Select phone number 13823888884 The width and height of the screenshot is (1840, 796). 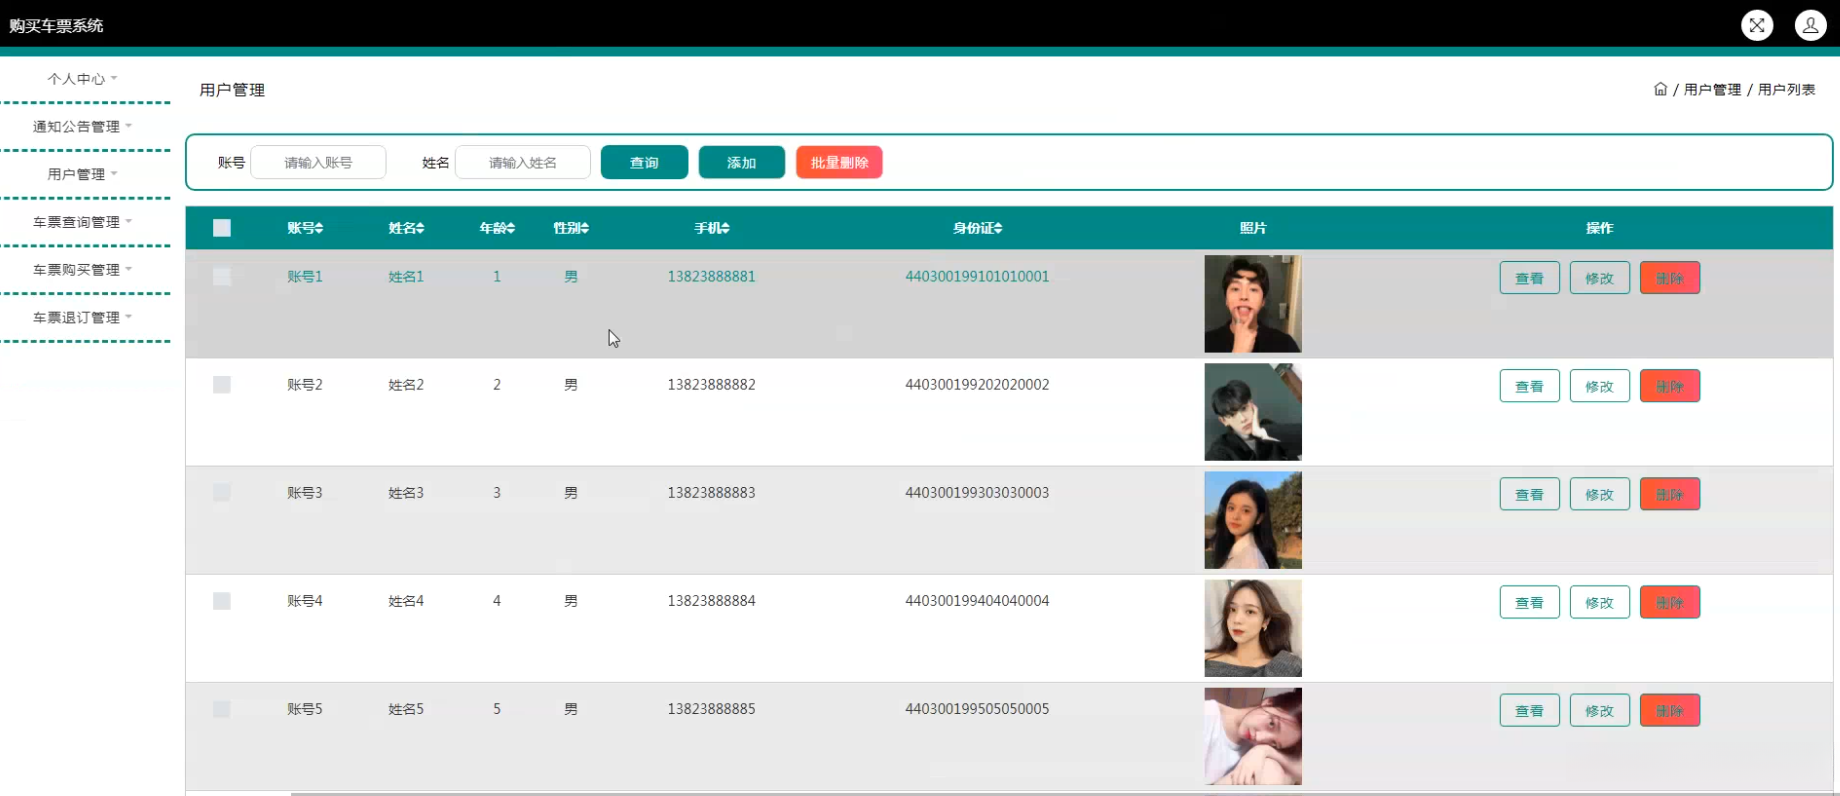pos(711,601)
